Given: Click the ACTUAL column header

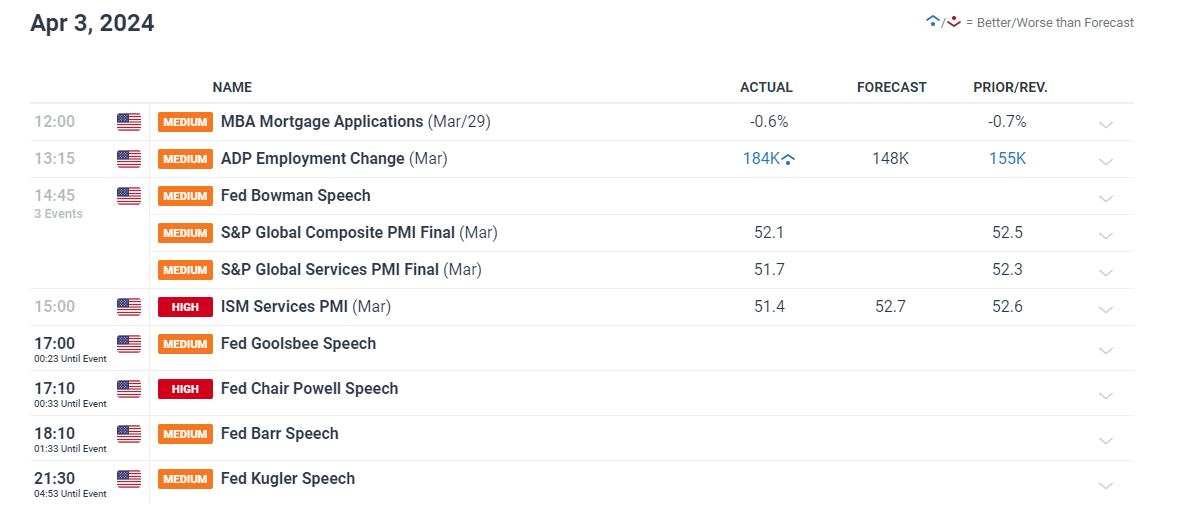Looking at the screenshot, I should pos(766,87).
